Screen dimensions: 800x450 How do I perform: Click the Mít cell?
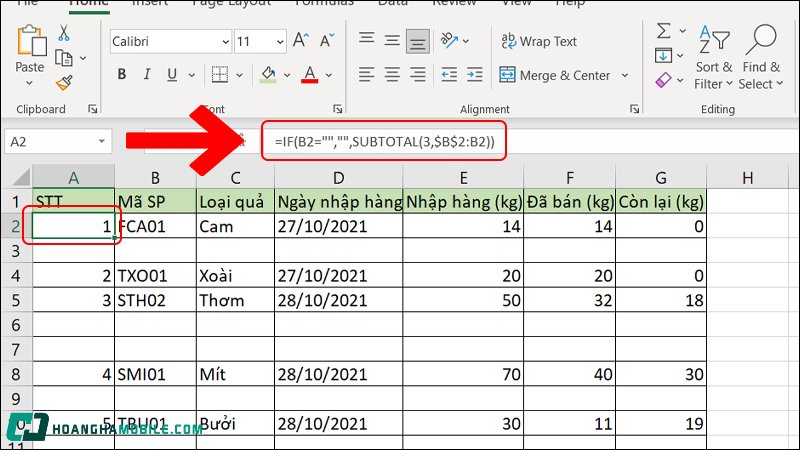[x=236, y=374]
